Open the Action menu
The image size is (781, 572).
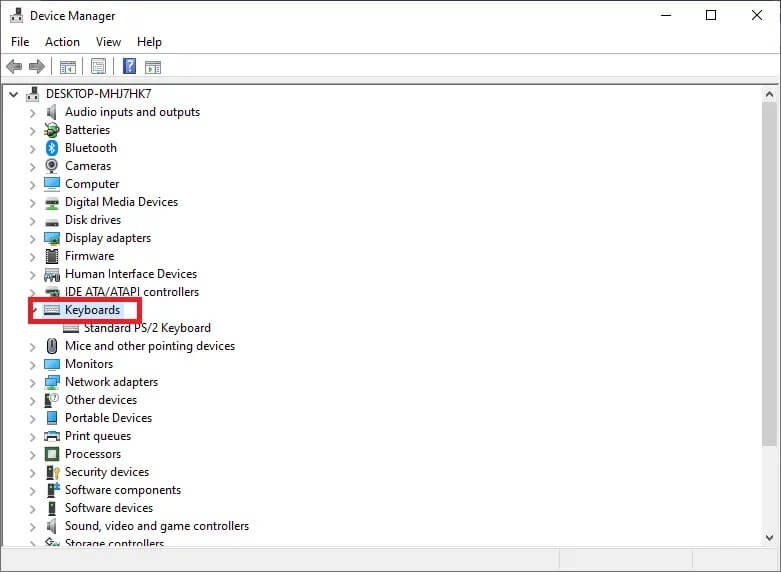coord(62,42)
